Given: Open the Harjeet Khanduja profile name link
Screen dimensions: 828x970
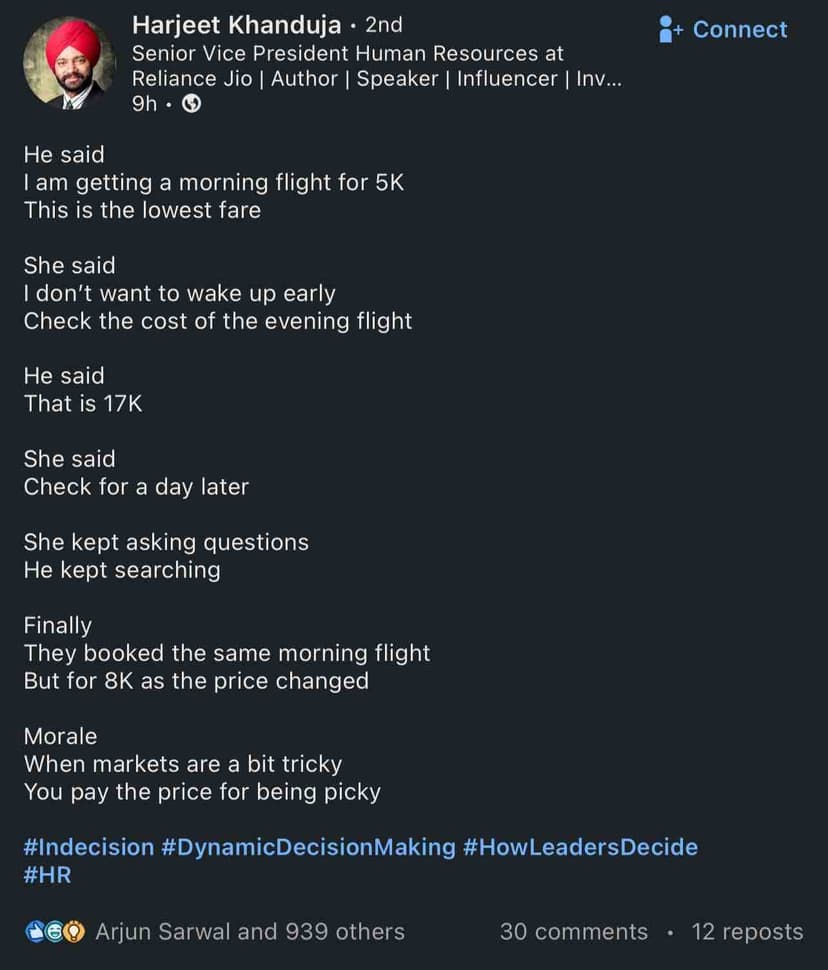Looking at the screenshot, I should (236, 25).
